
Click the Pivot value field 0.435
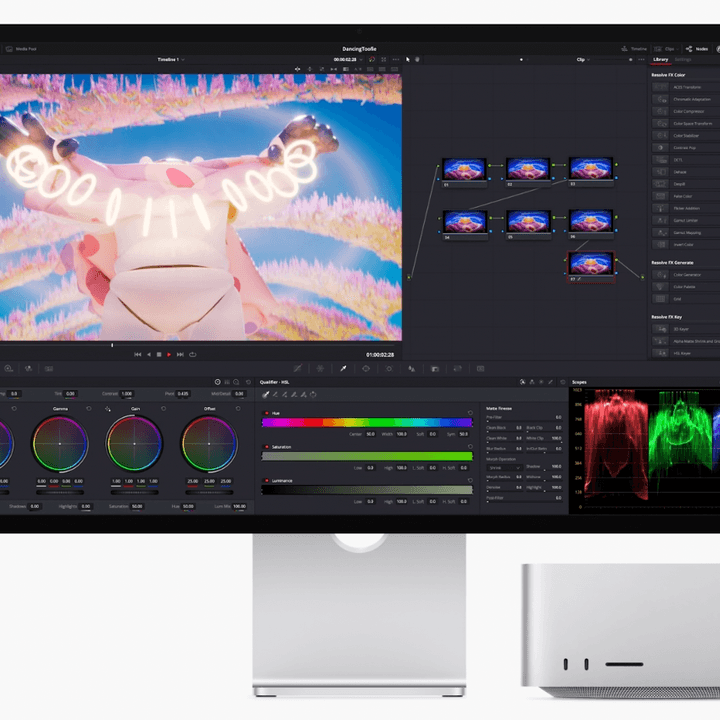[183, 394]
